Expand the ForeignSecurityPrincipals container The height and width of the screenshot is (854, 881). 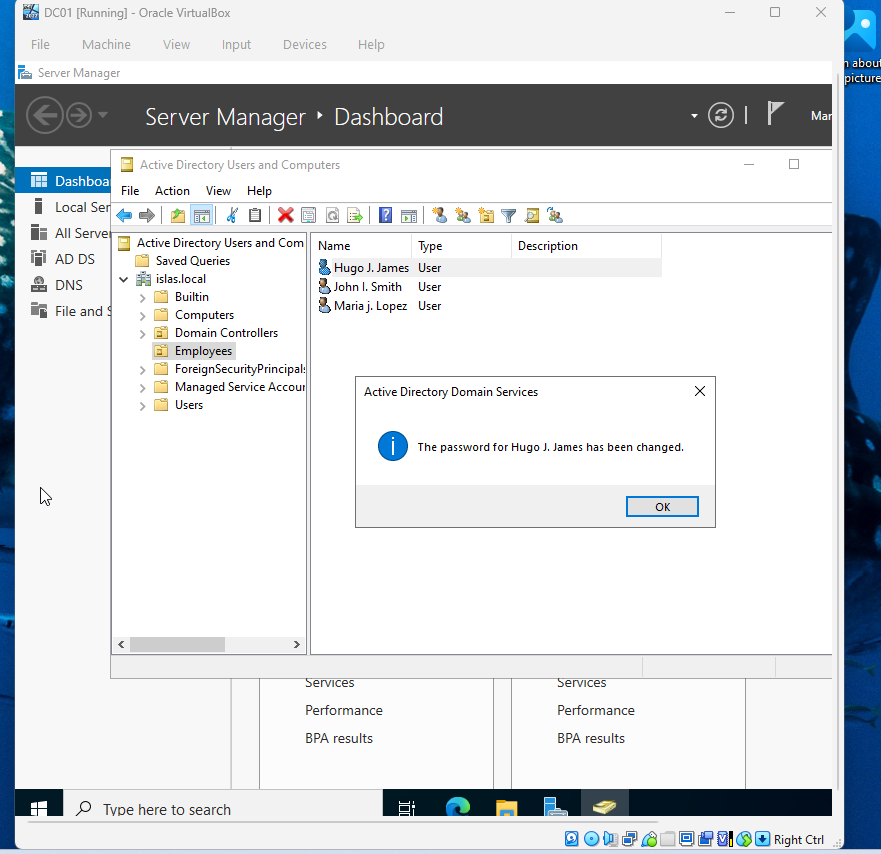[x=142, y=370]
